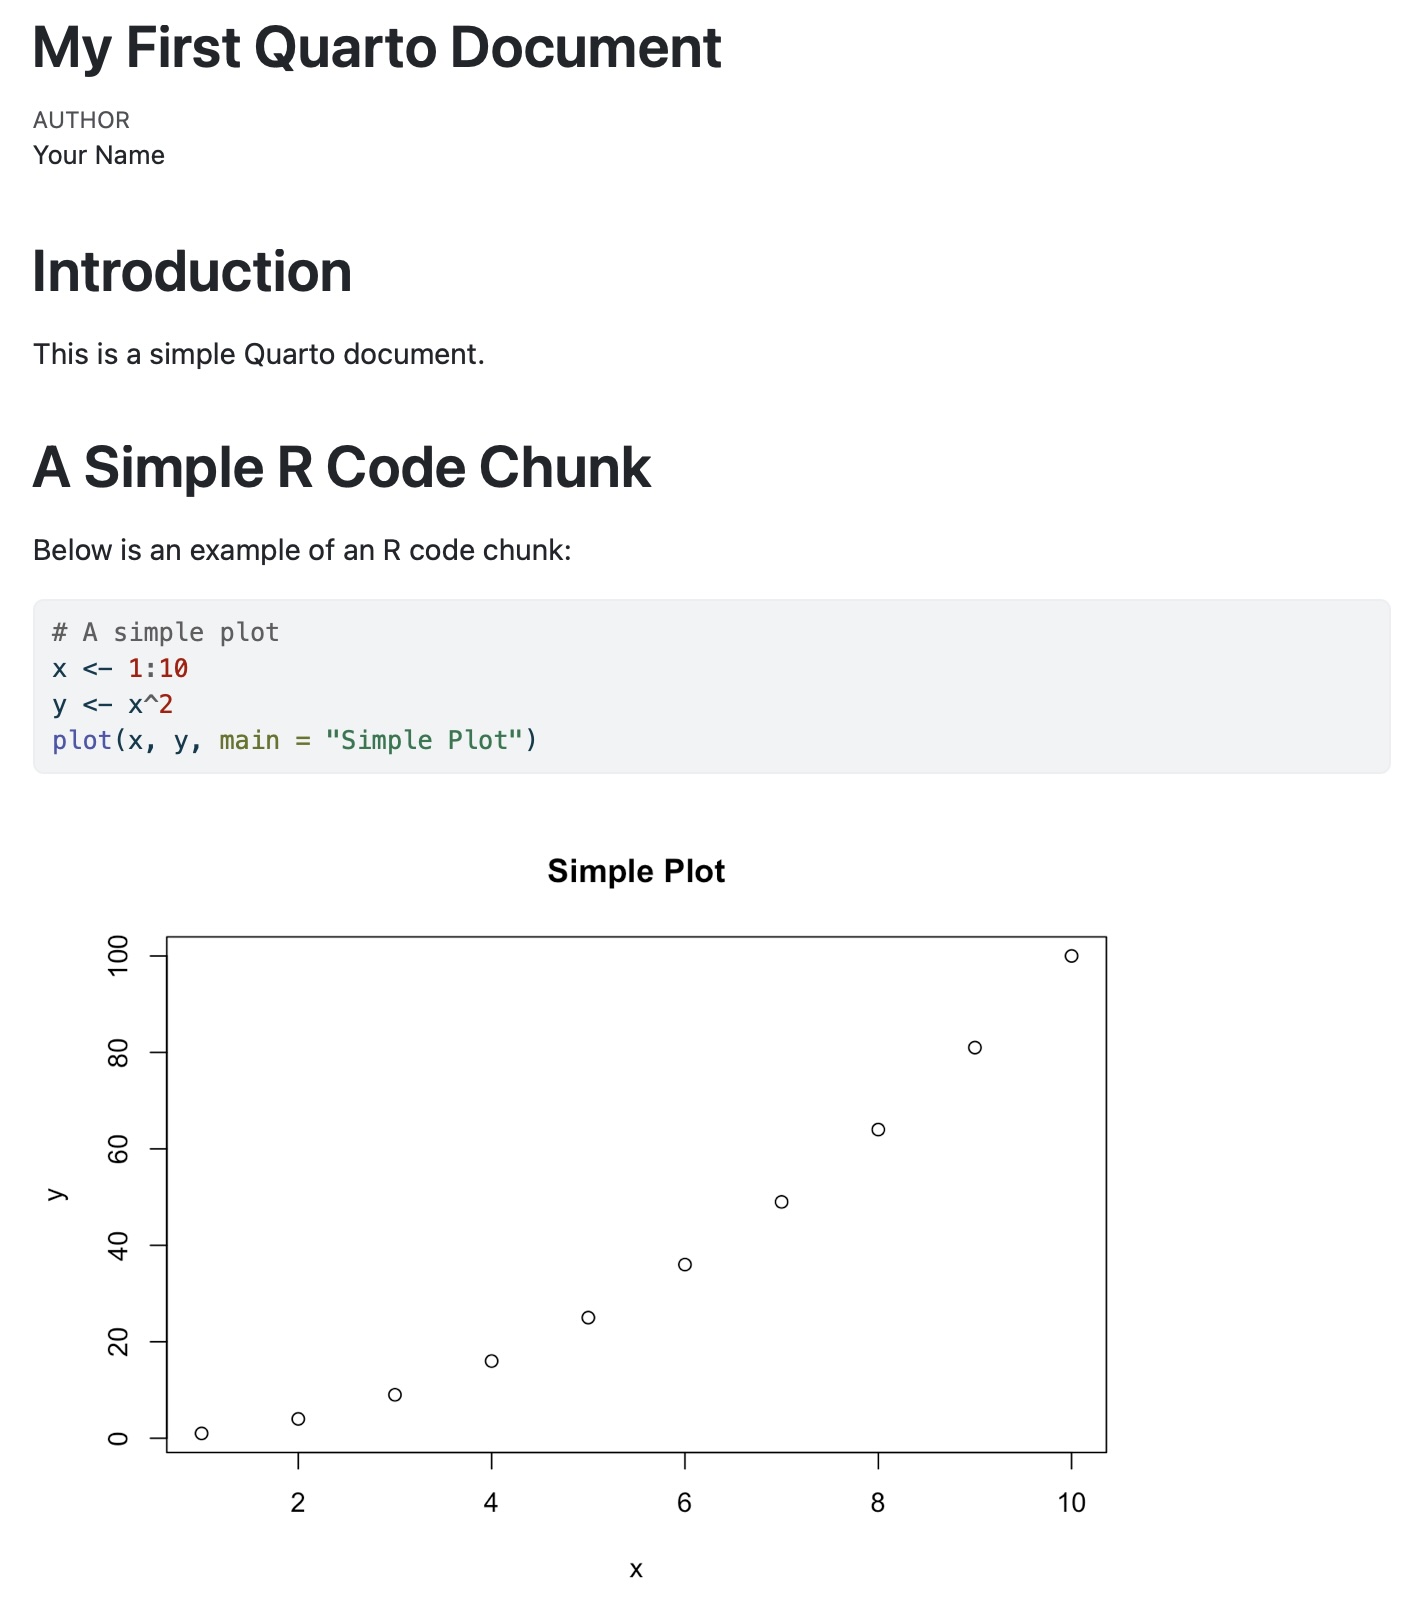
Task: Click the data point at x equals 10
Action: [x=1071, y=956]
